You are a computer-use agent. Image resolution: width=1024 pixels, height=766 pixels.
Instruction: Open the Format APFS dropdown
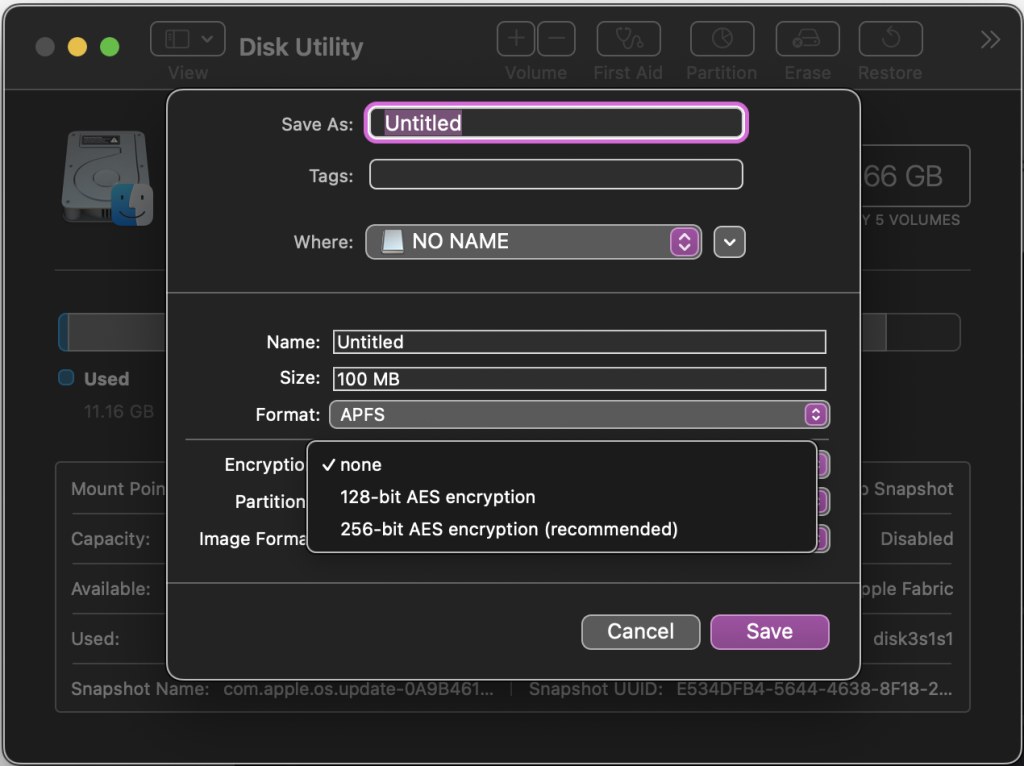coord(578,414)
